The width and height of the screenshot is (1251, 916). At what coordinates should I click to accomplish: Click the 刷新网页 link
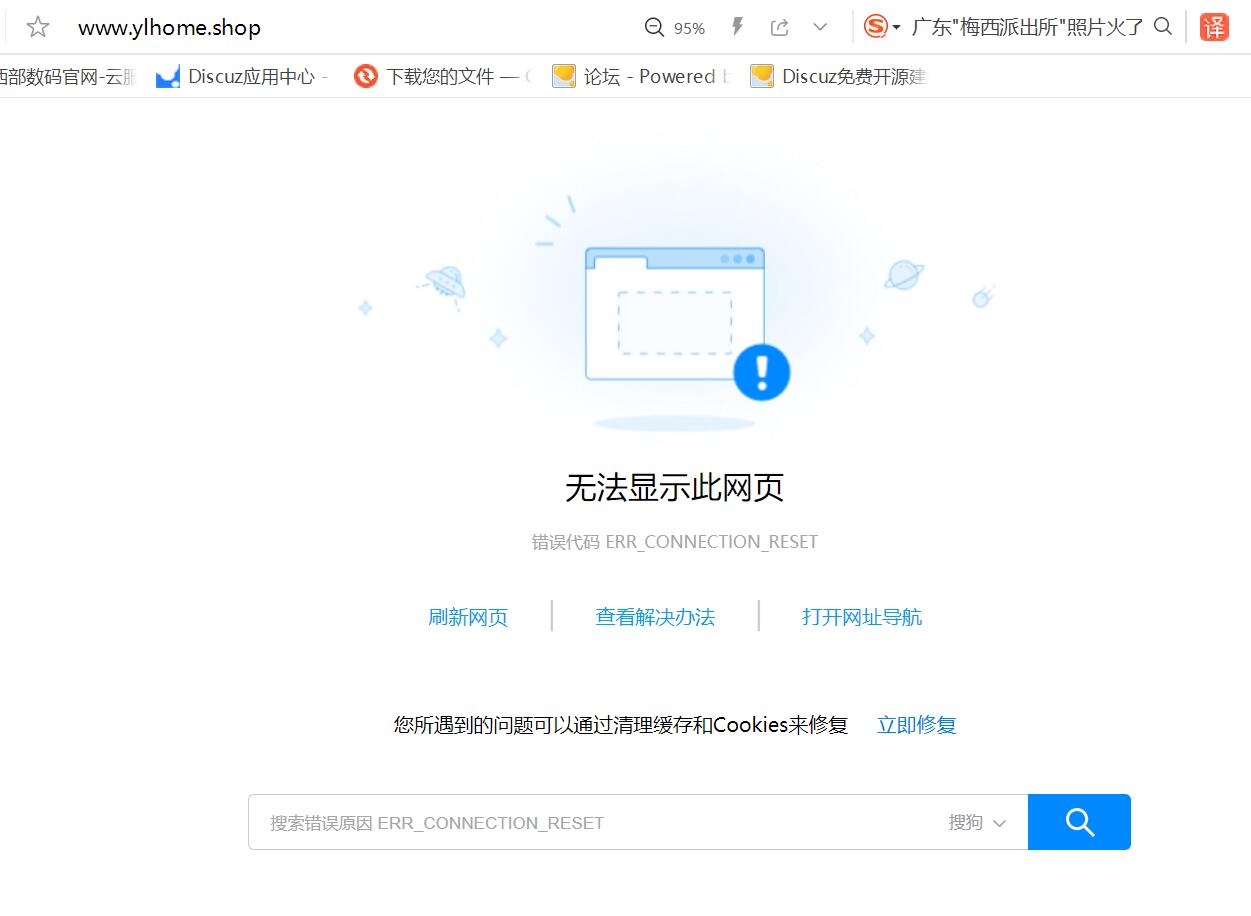(468, 617)
